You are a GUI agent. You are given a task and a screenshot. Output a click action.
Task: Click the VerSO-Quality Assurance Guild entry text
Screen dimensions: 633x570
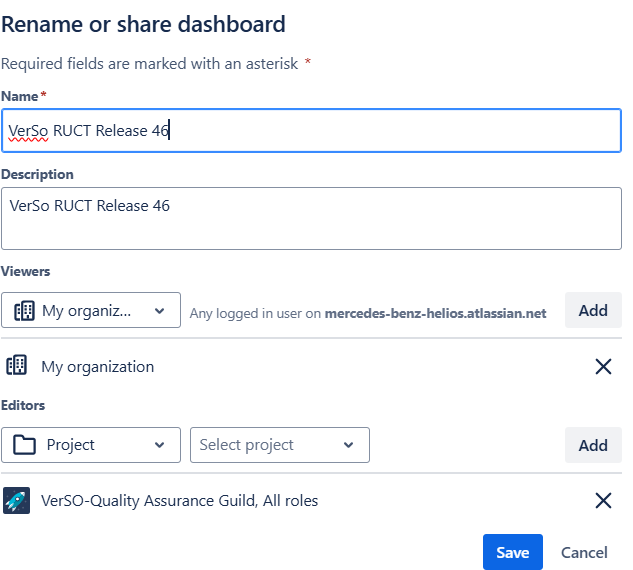180,501
